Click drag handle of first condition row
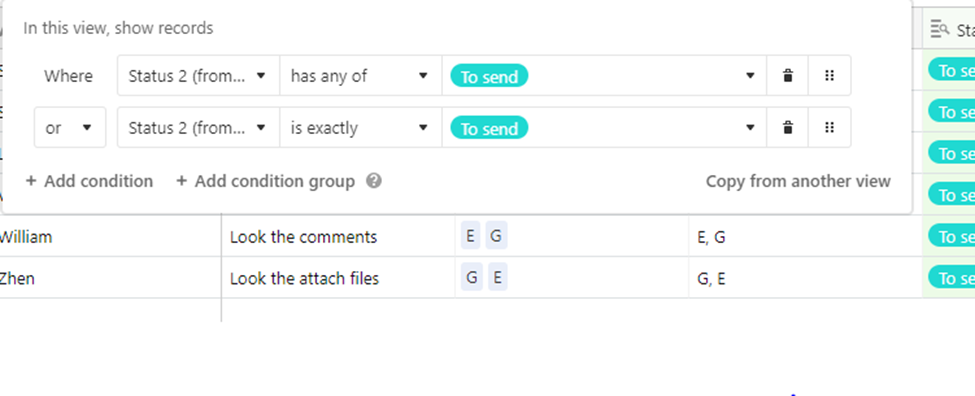 tap(829, 76)
